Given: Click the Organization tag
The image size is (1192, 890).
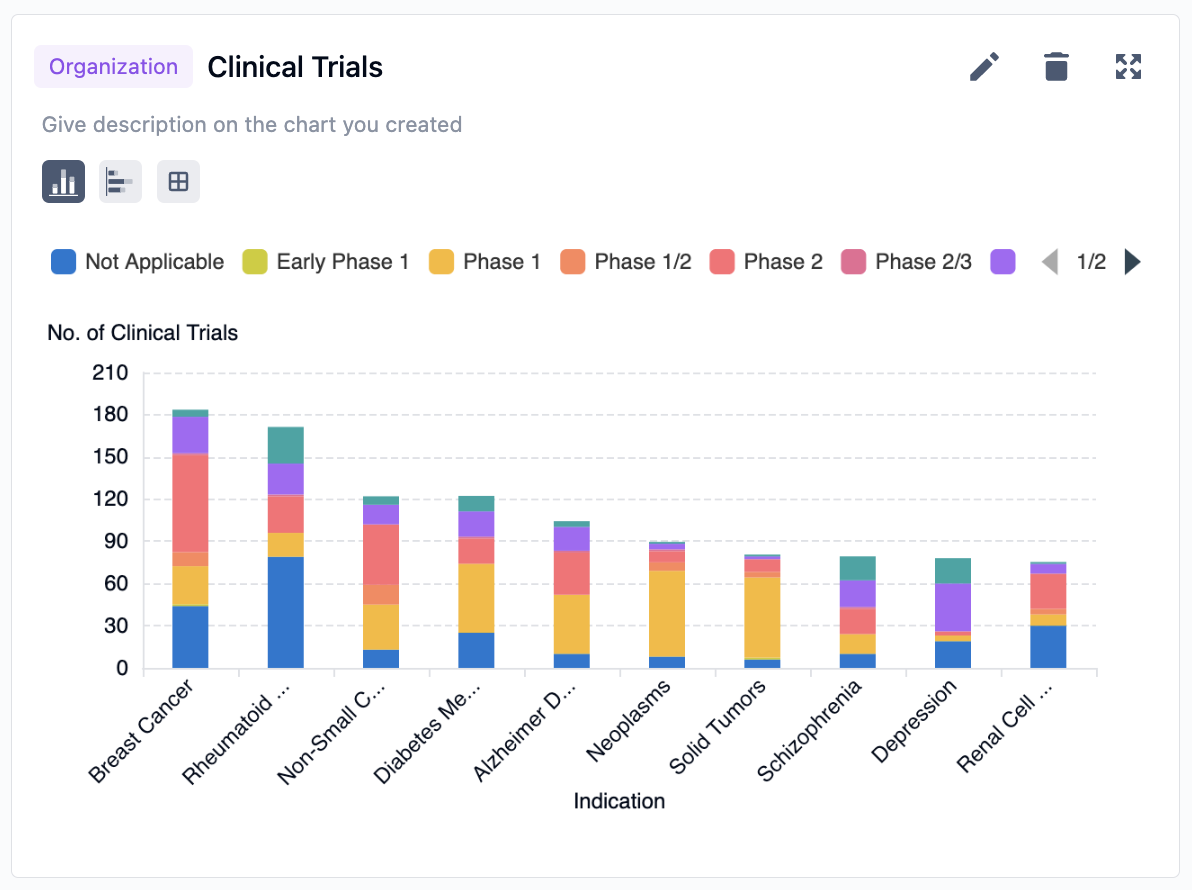Looking at the screenshot, I should click(113, 67).
